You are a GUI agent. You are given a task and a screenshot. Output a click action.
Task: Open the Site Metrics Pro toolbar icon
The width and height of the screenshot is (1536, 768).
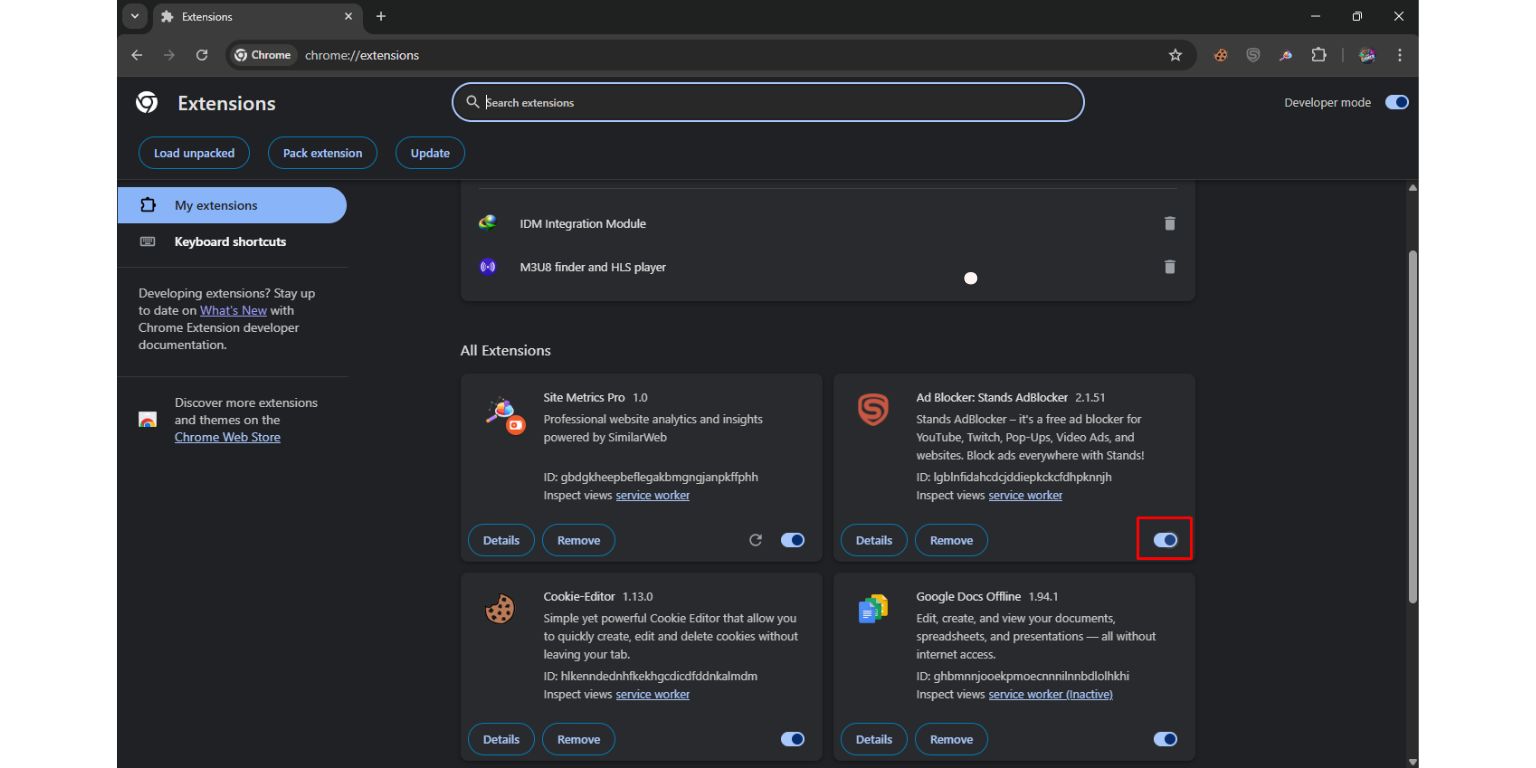point(1286,55)
